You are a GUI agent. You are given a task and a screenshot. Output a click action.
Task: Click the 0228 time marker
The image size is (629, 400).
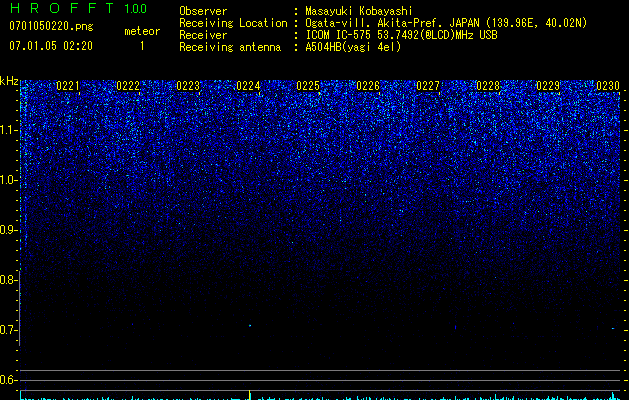click(x=488, y=86)
